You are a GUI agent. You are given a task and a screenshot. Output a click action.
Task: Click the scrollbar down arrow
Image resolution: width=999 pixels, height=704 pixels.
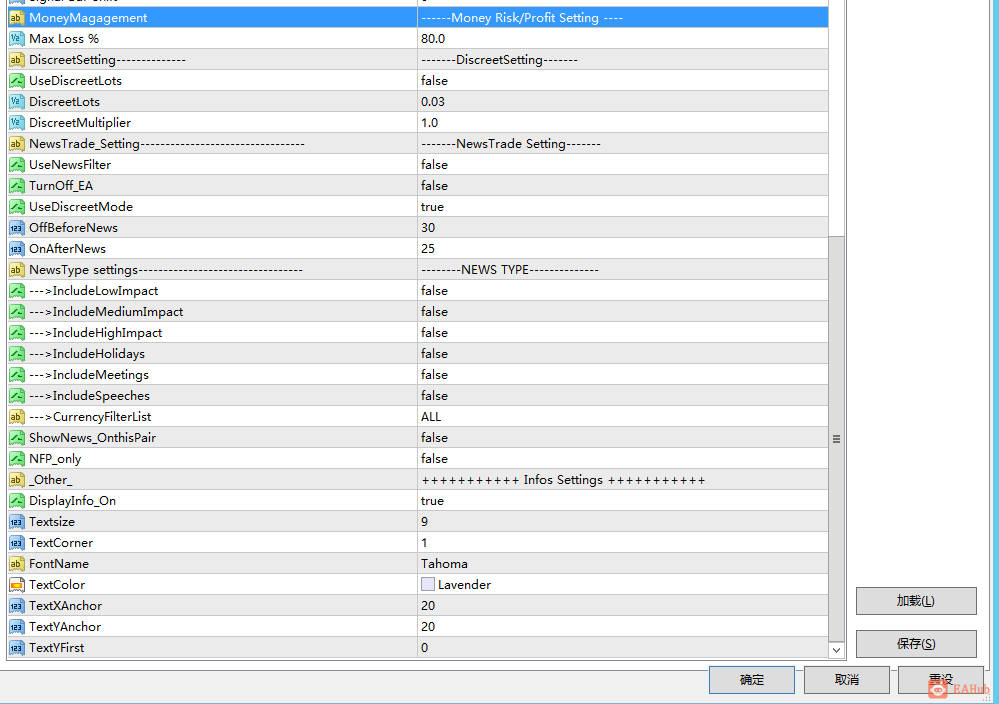(837, 650)
